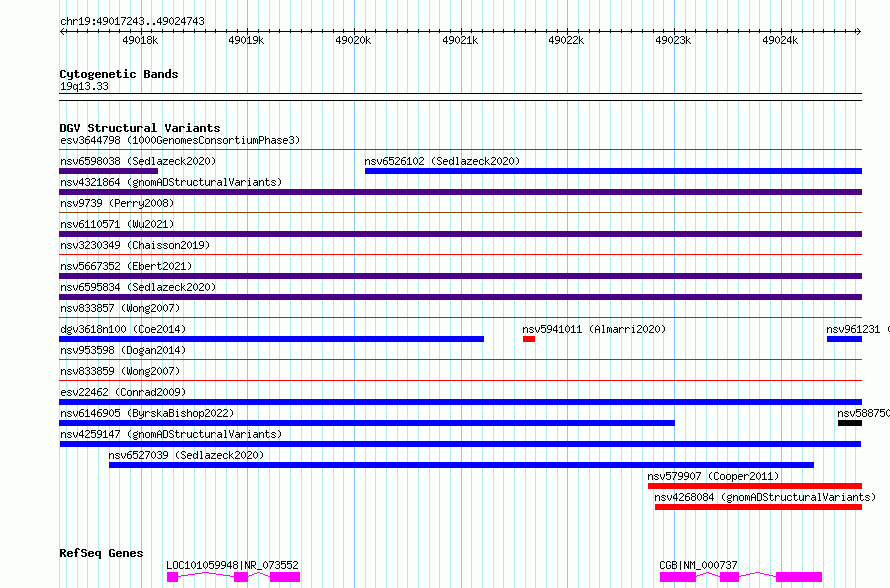Click the small red nsv5941011 Almarri2020 bar
890x588 pixels.
pos(529,339)
